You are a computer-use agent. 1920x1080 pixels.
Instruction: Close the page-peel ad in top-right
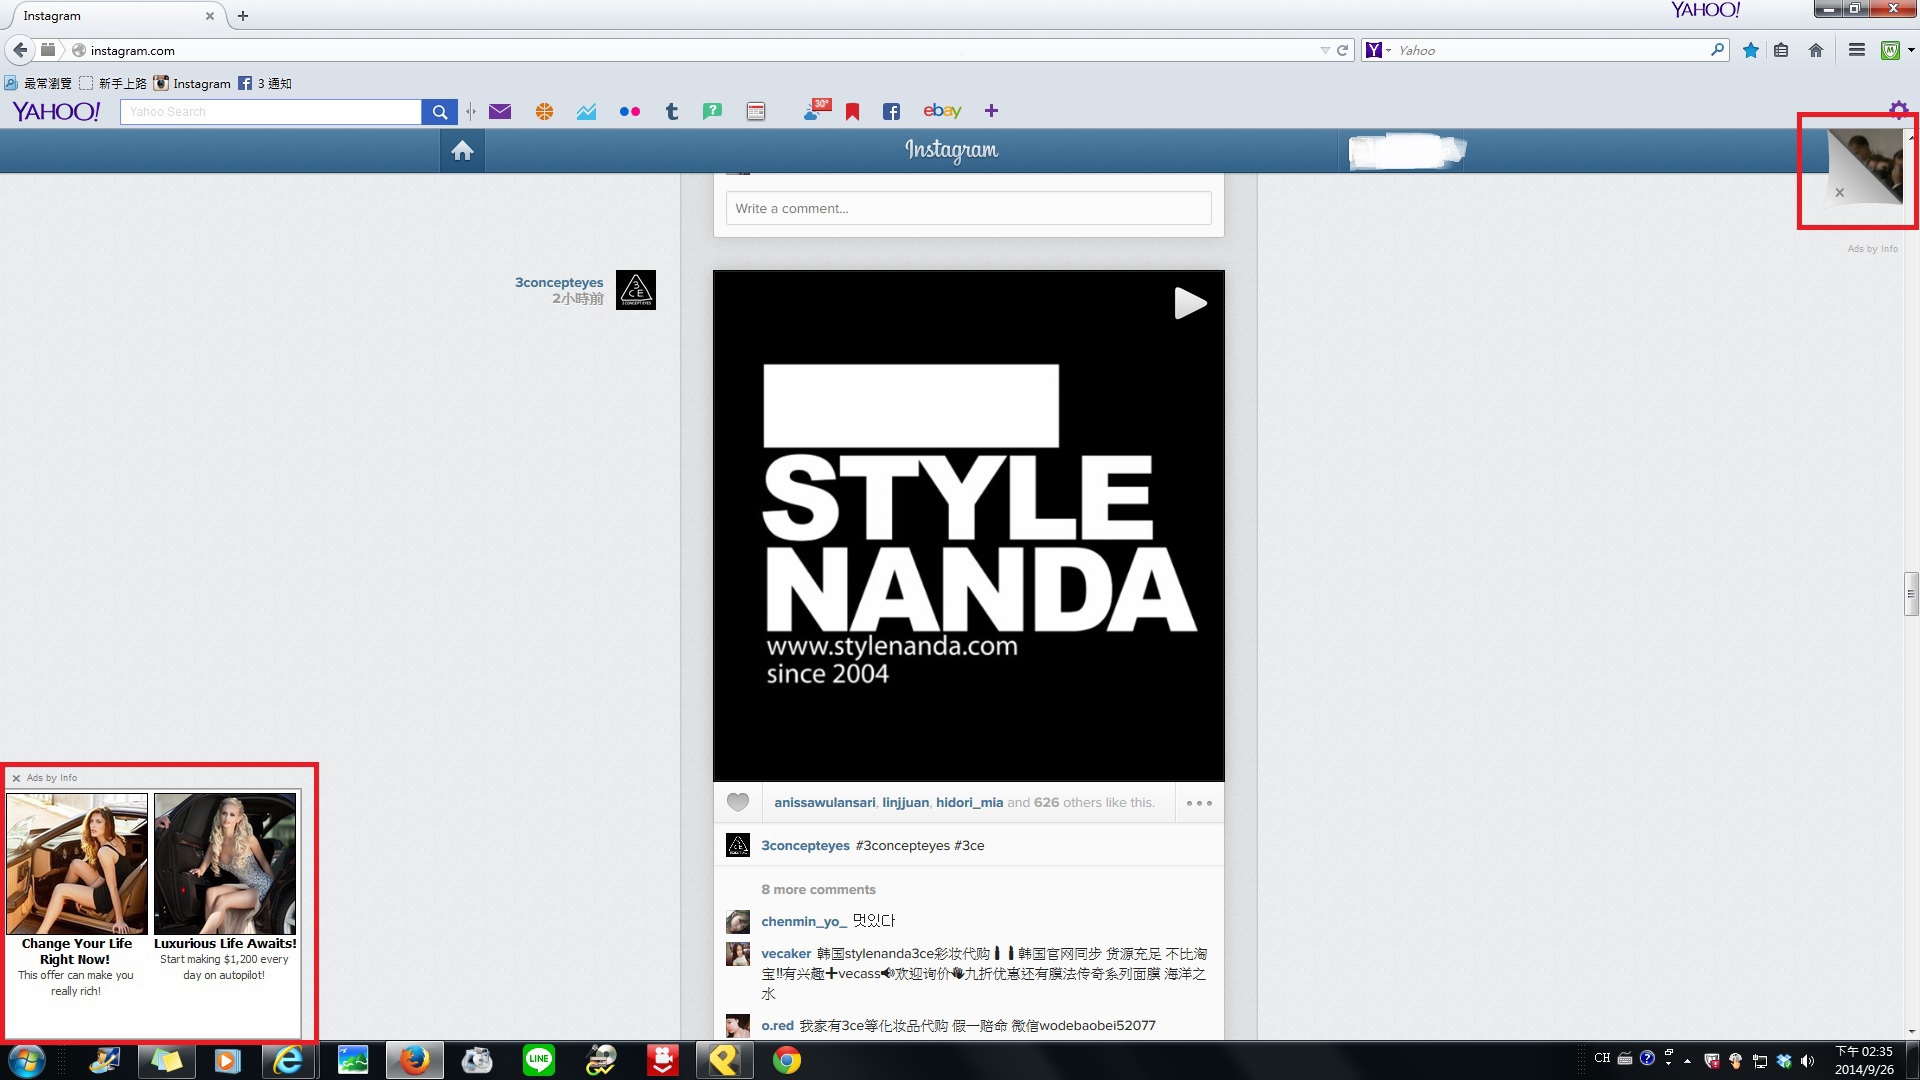pos(1839,192)
